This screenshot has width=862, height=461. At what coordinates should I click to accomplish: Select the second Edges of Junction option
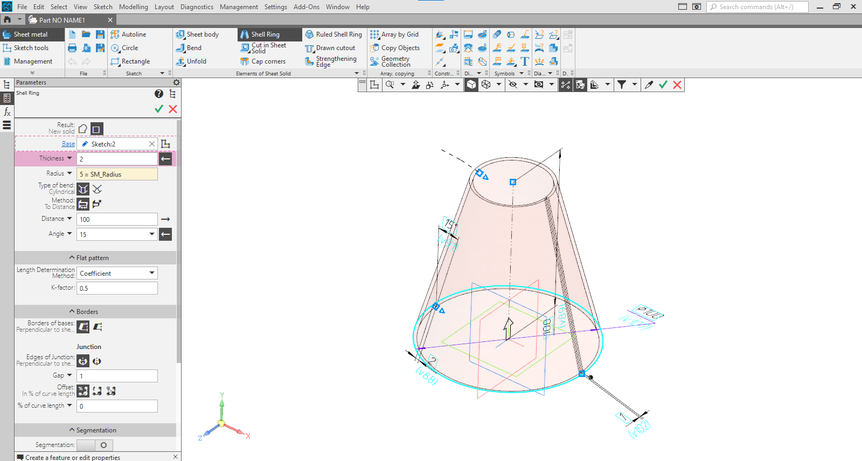tap(97, 362)
